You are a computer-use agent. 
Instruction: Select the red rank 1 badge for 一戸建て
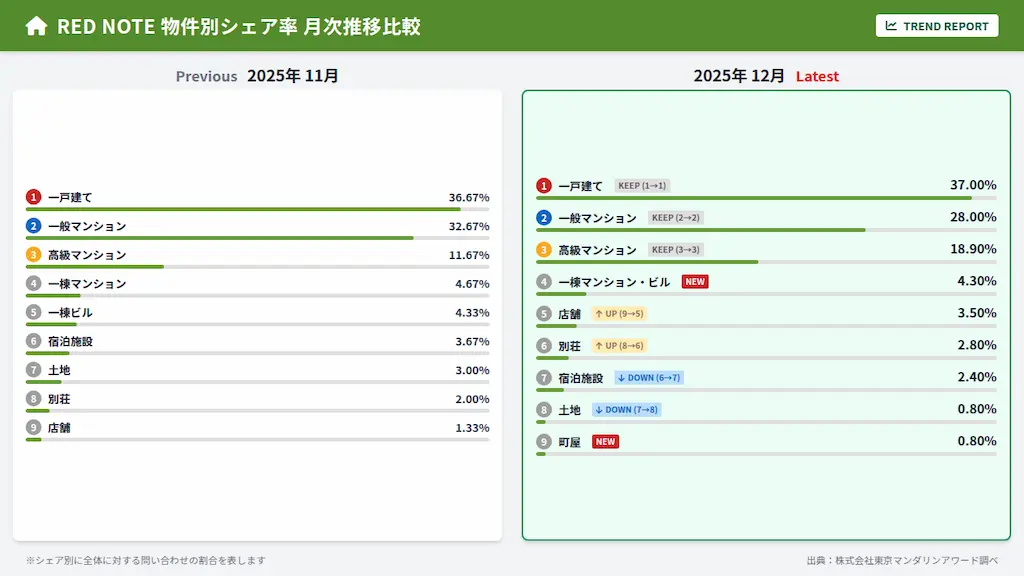[544, 185]
